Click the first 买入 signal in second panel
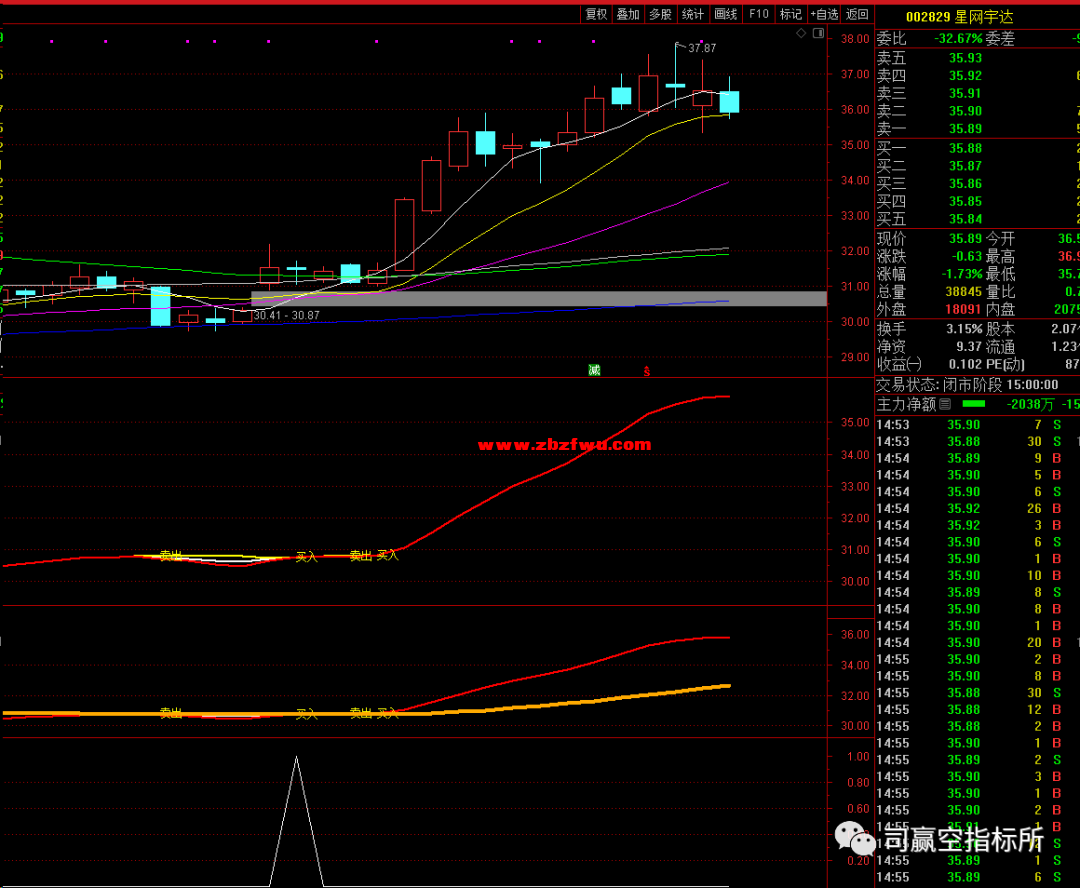The height and width of the screenshot is (888, 1080). pos(307,557)
